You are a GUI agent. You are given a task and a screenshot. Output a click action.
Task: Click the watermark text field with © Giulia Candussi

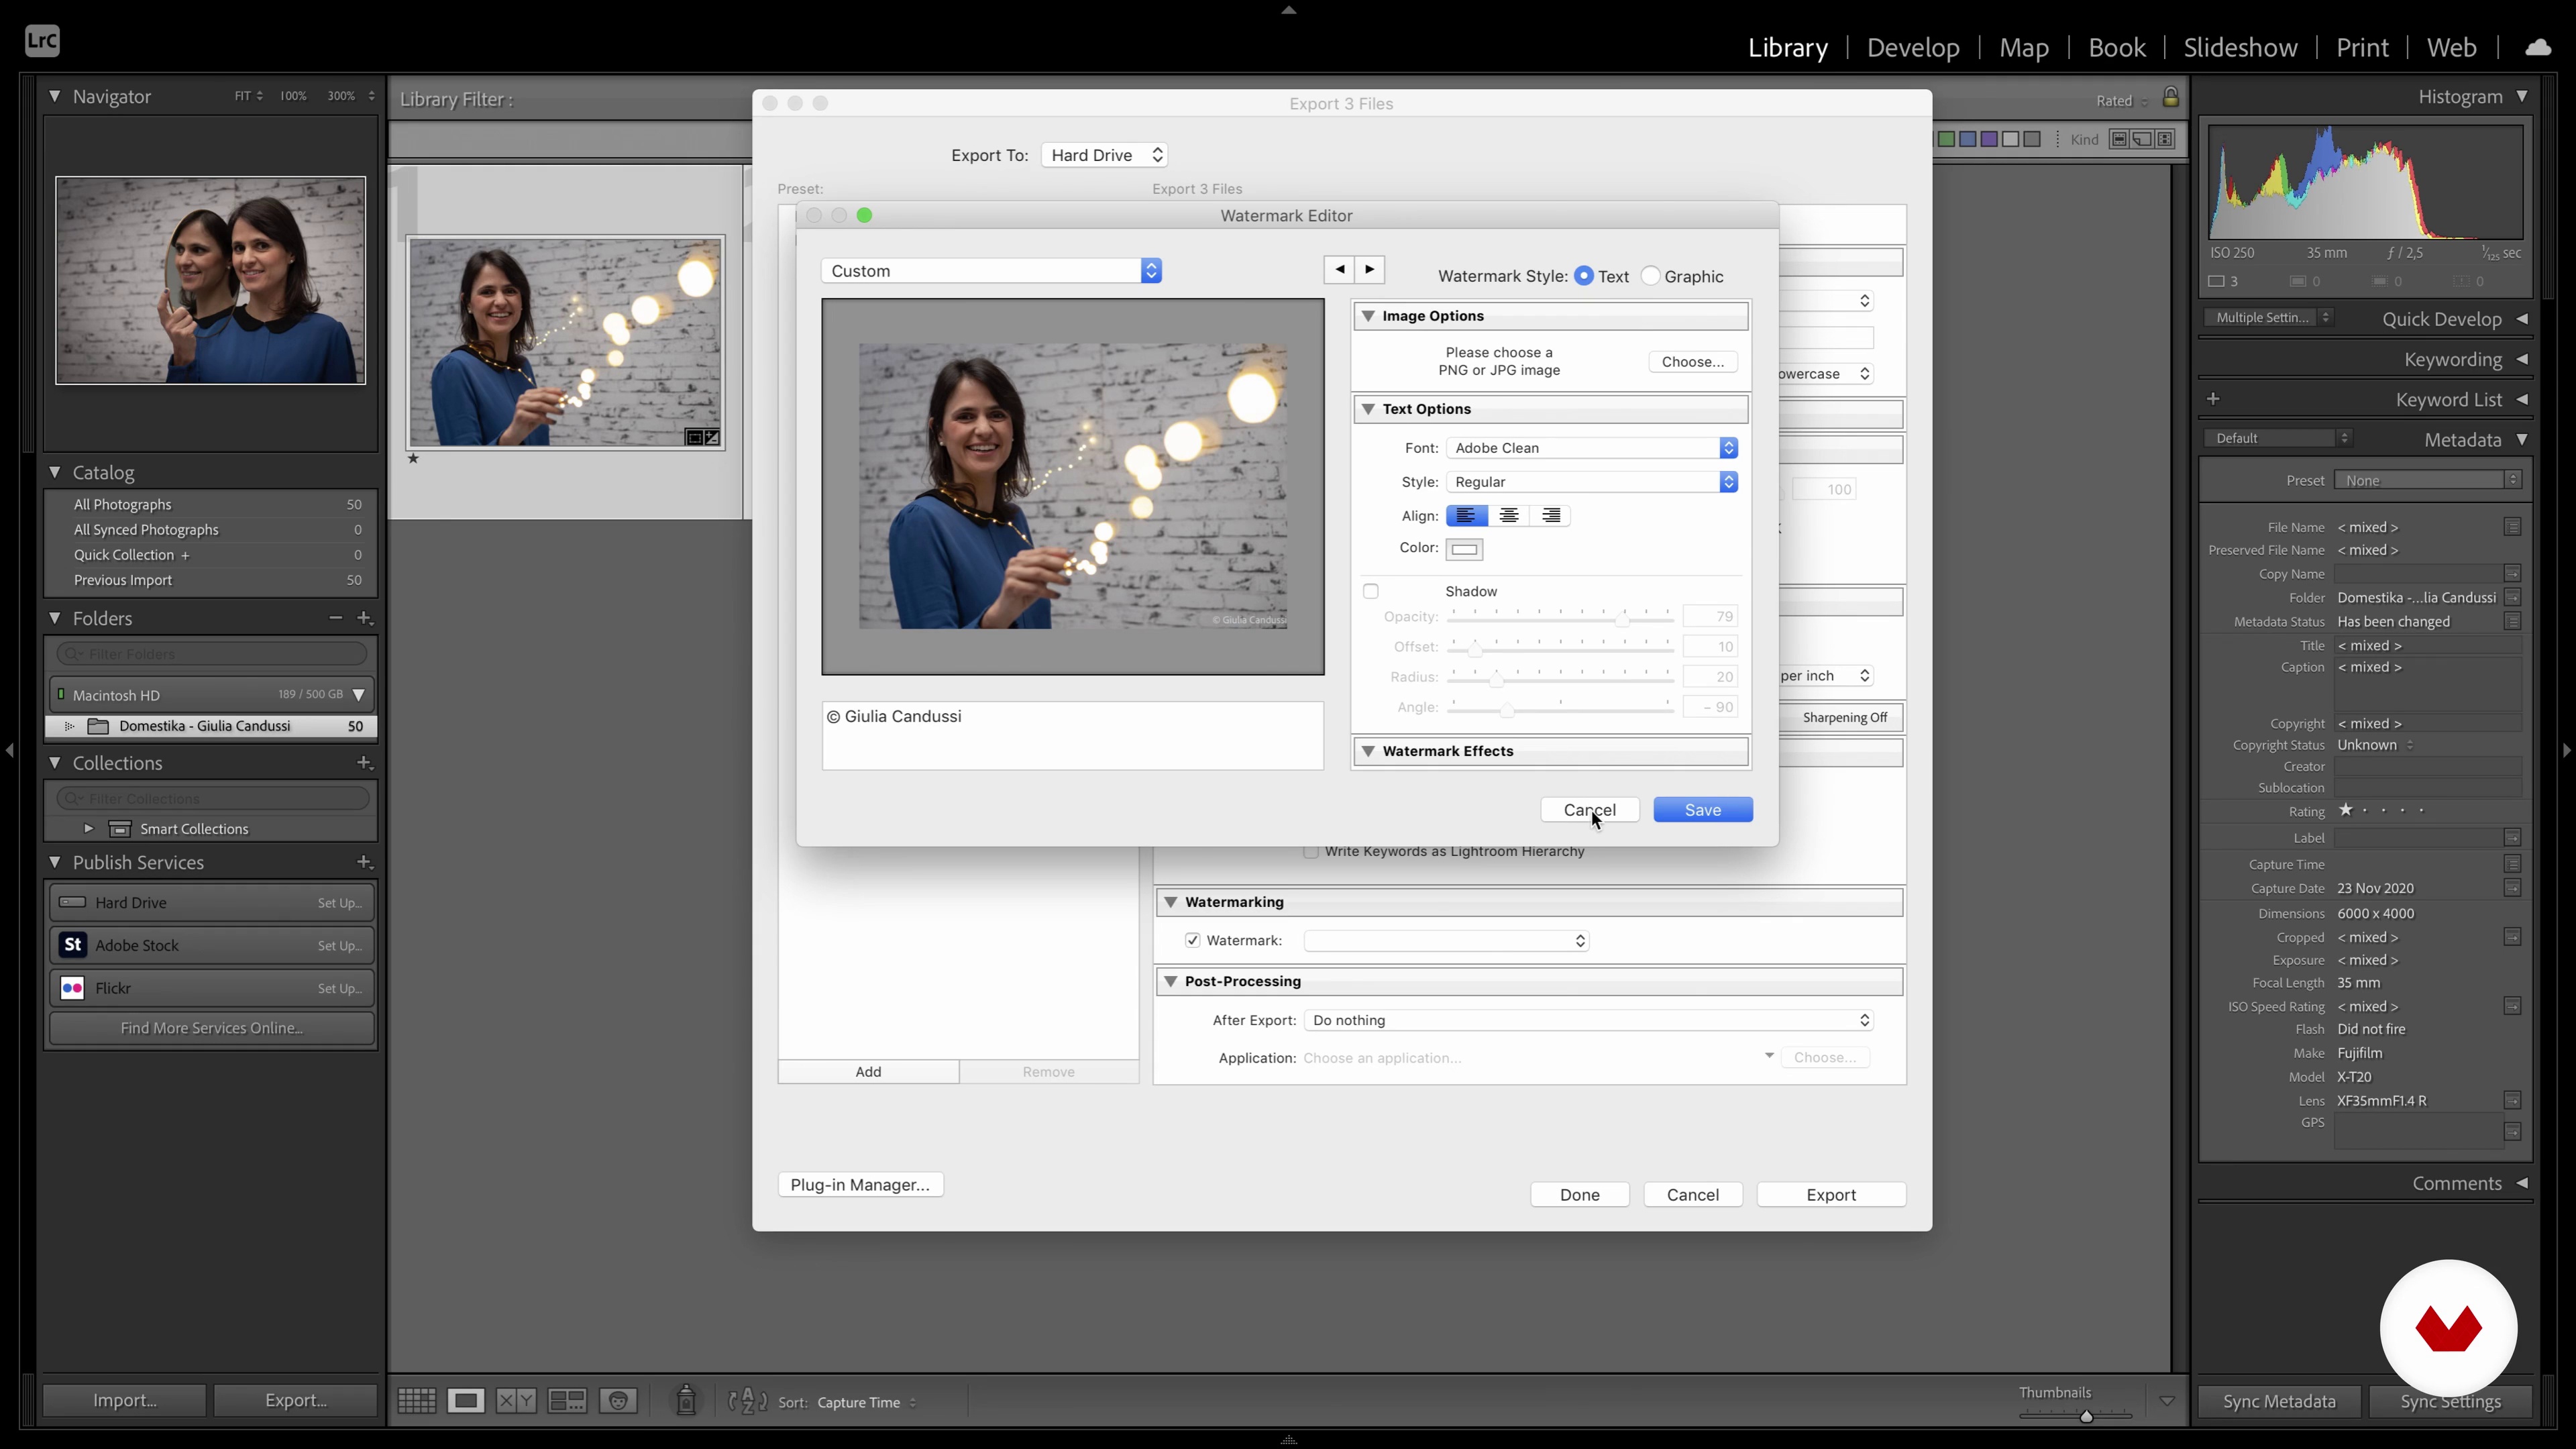click(x=1073, y=736)
